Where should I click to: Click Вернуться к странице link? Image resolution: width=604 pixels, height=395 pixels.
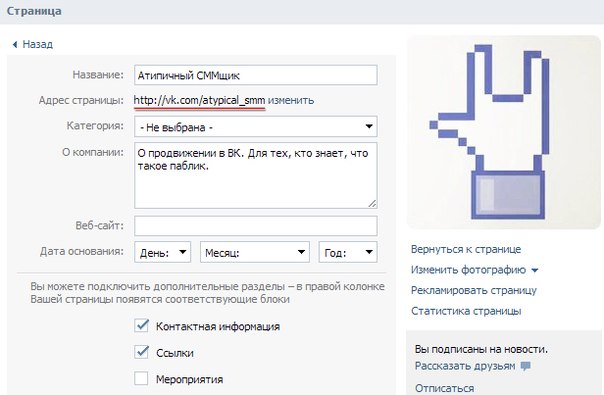click(x=466, y=249)
